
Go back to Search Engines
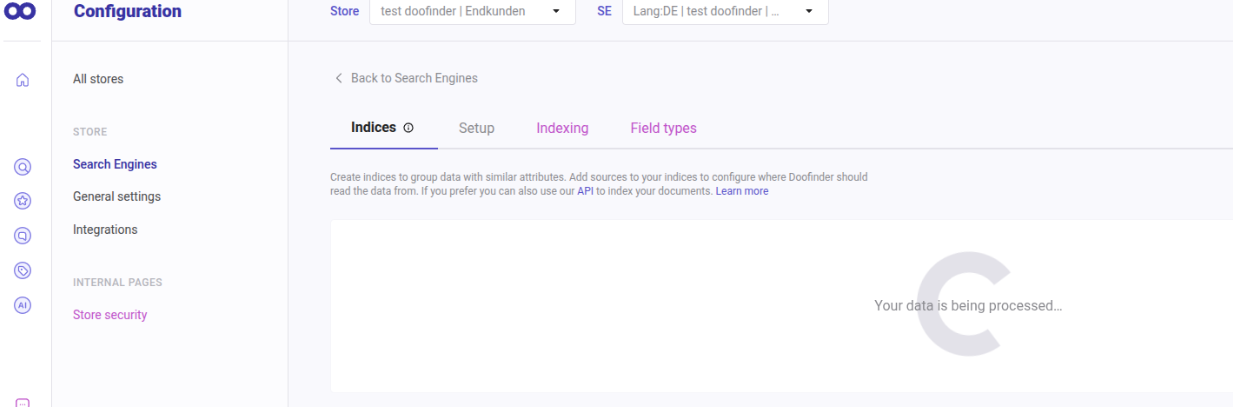pos(406,78)
